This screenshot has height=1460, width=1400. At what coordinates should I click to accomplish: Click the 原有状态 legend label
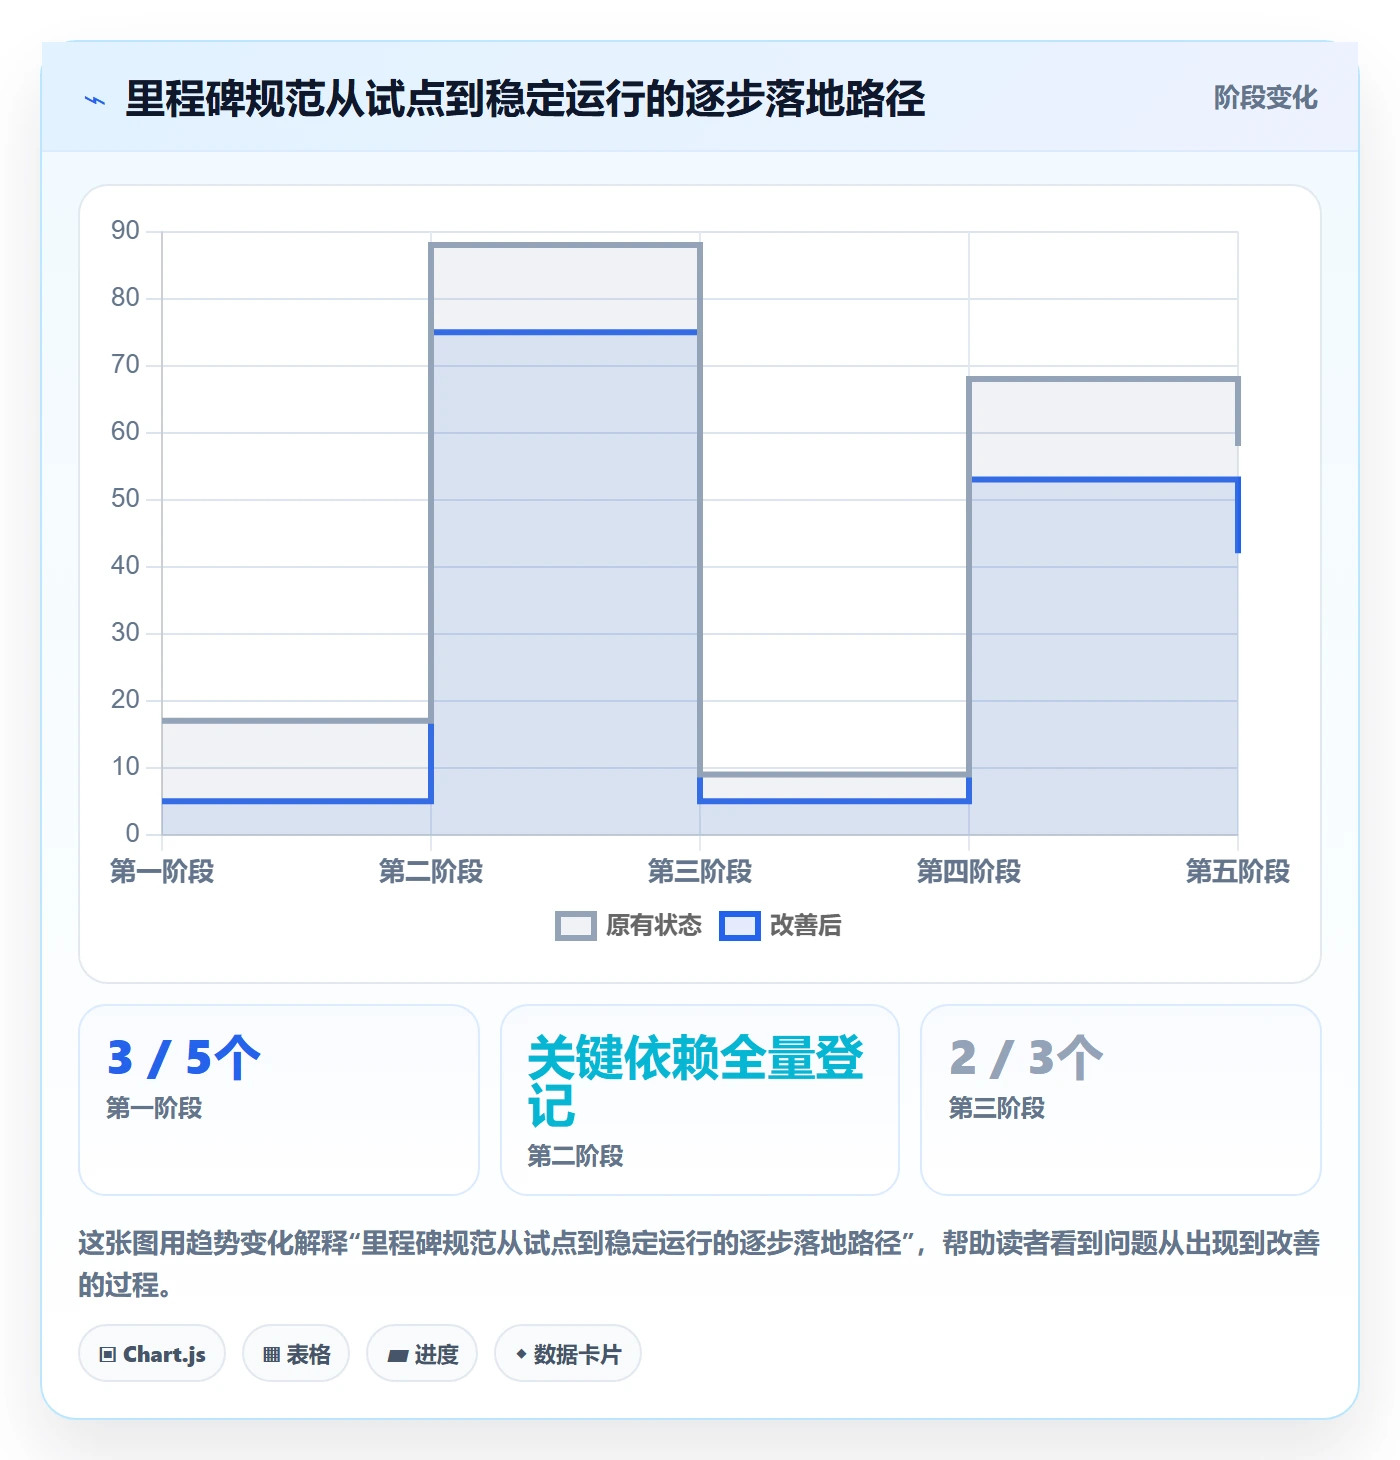click(x=654, y=926)
